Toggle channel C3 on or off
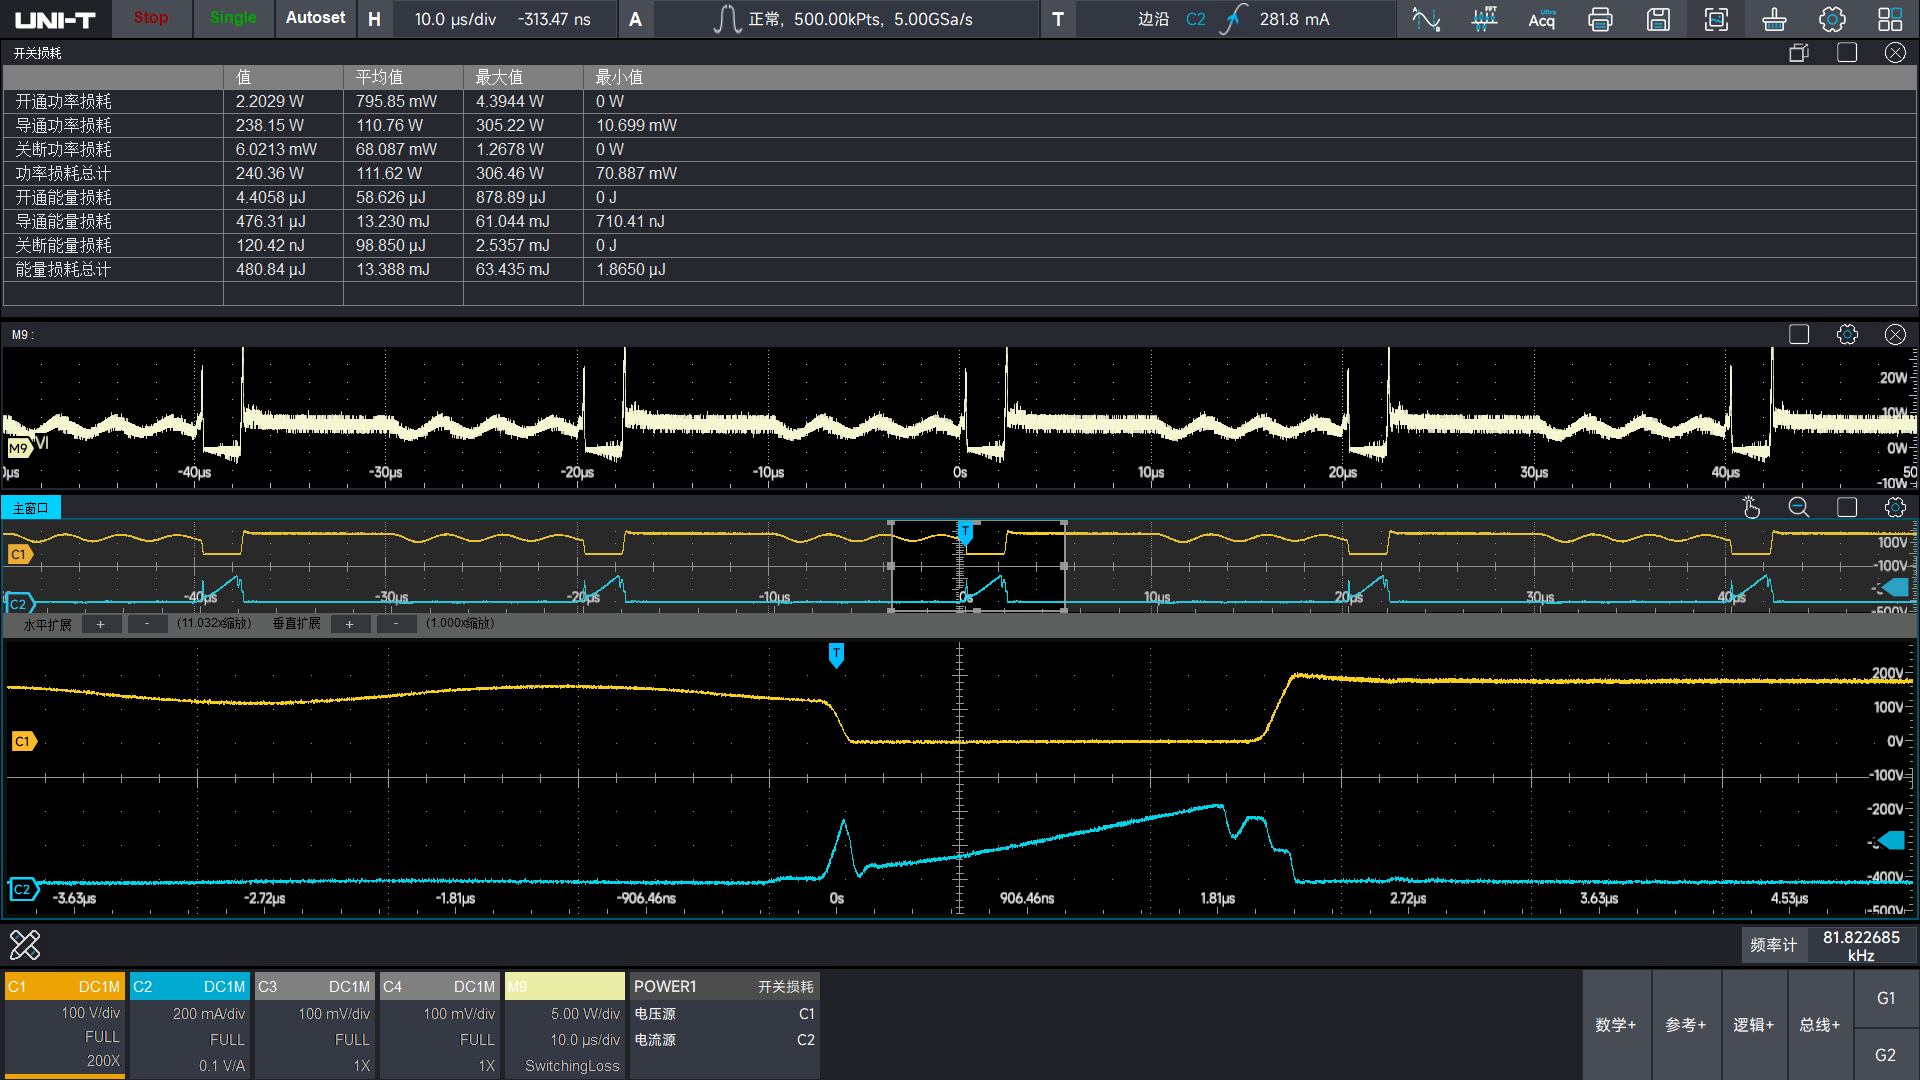This screenshot has height=1080, width=1920. [x=314, y=986]
